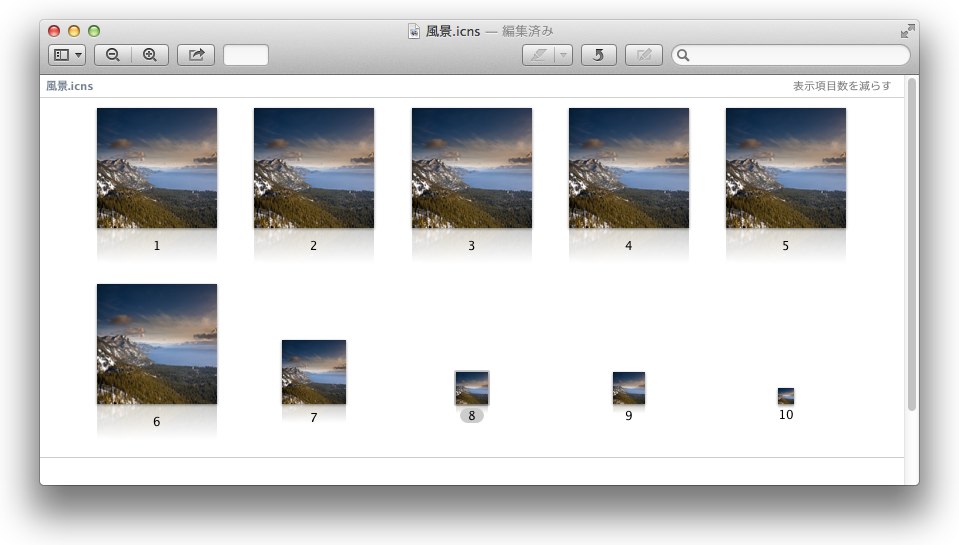Select thumbnail 5
The height and width of the screenshot is (545, 959).
[786, 168]
